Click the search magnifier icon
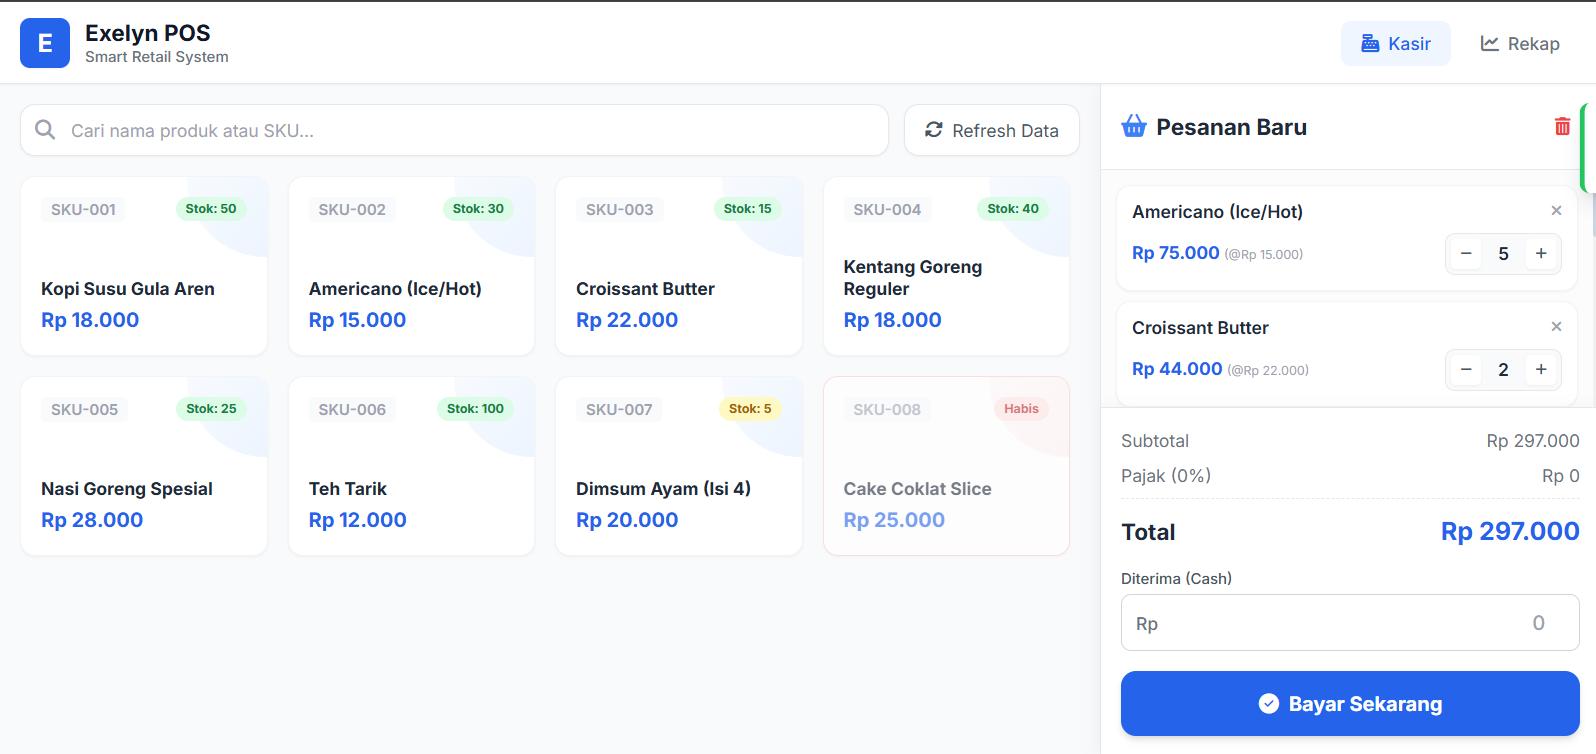This screenshot has width=1596, height=754. (x=45, y=130)
